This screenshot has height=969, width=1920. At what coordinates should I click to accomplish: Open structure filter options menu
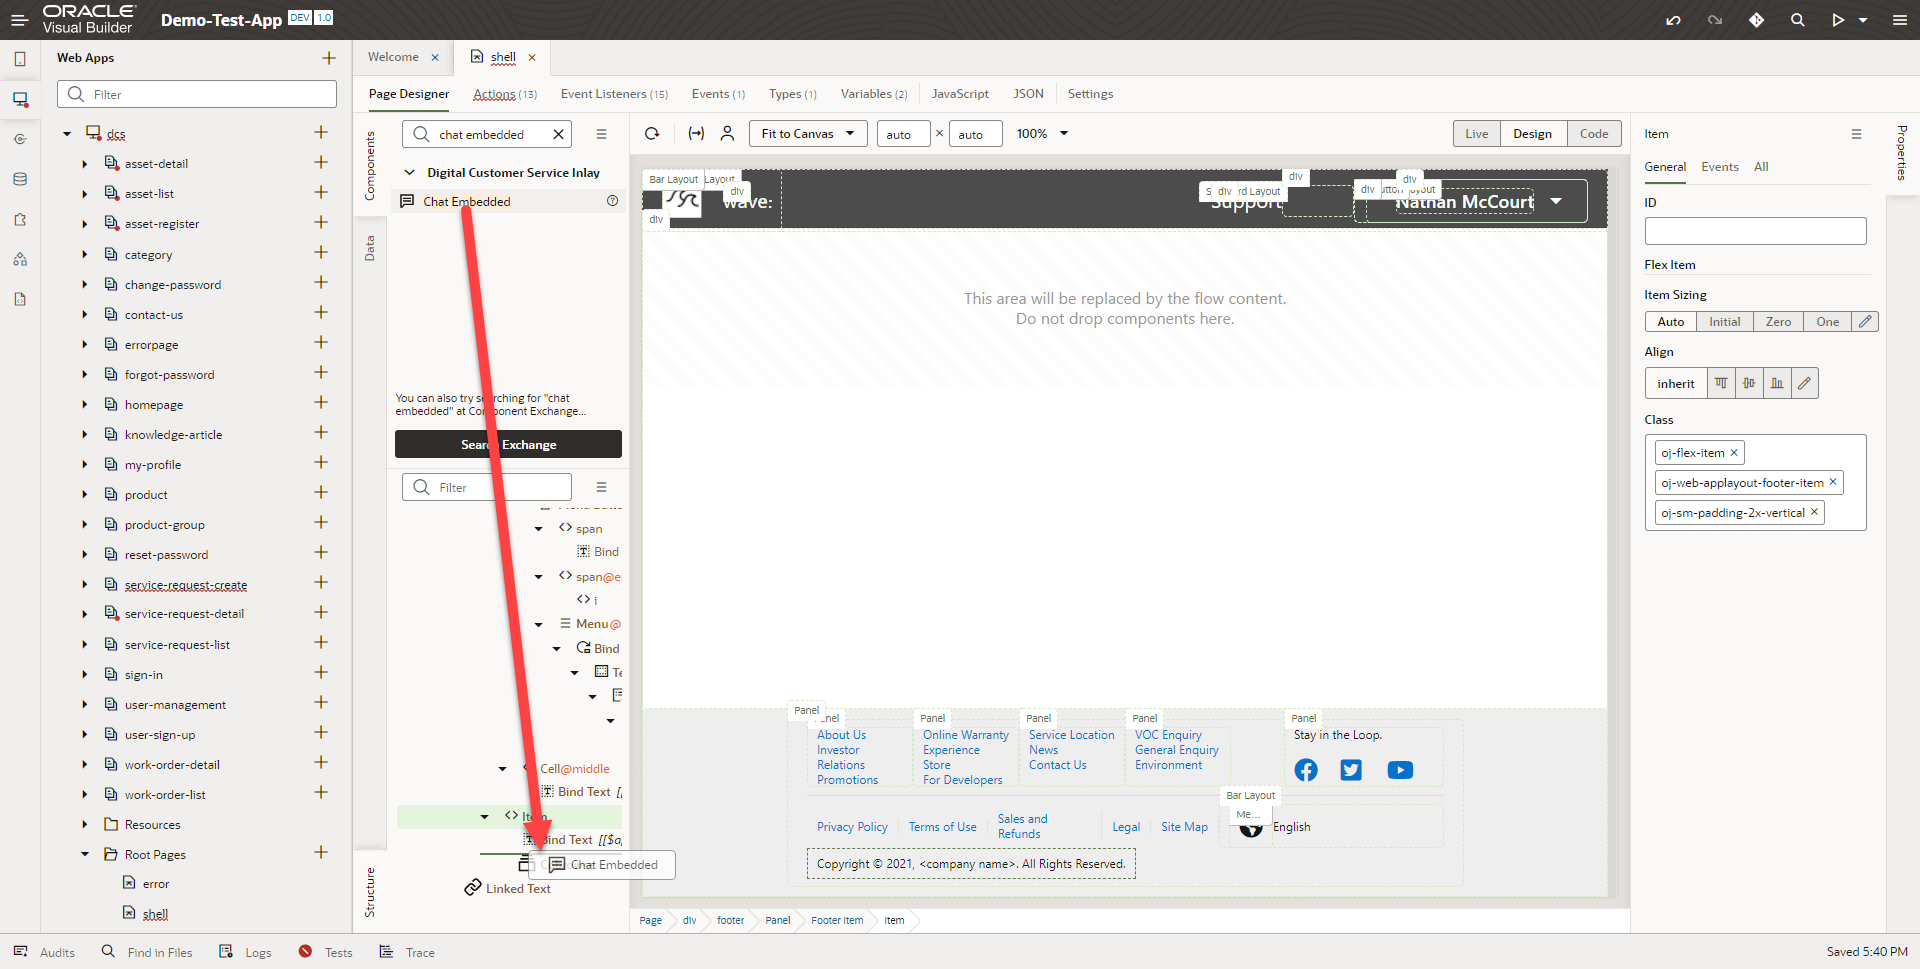pos(601,487)
